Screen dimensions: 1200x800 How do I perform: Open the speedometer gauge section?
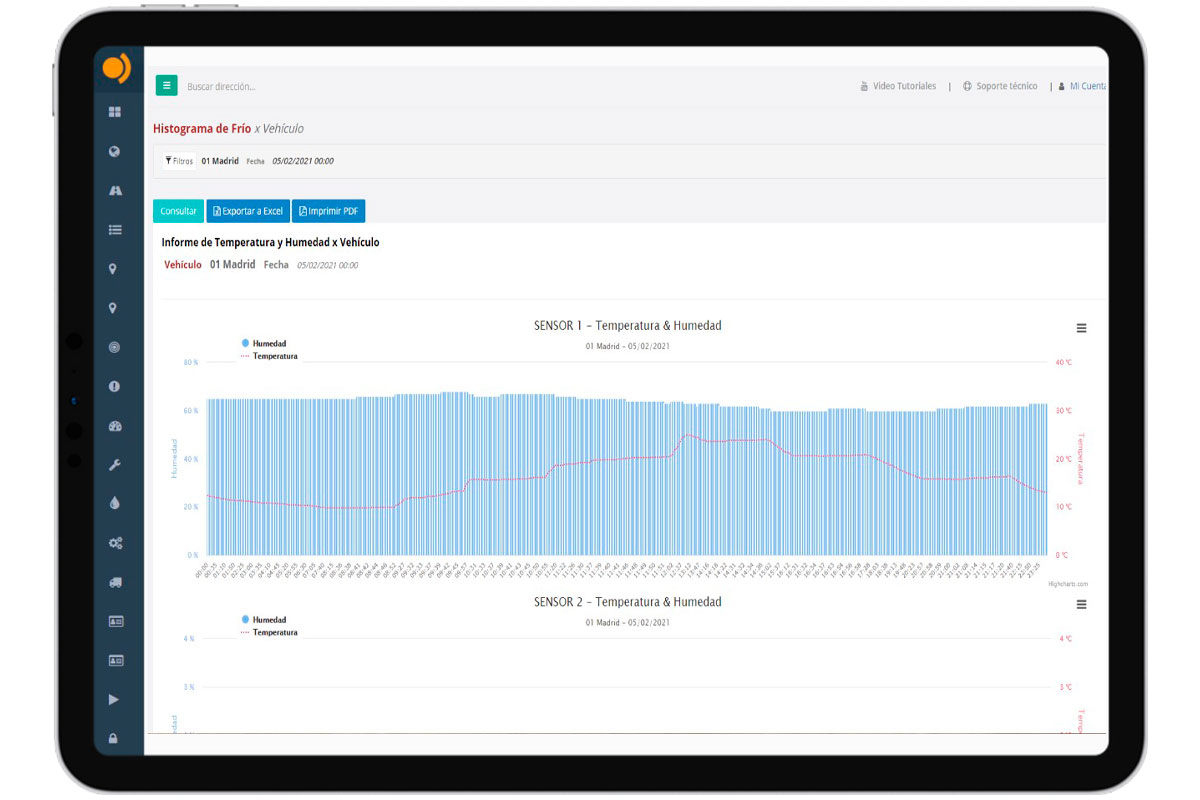[115, 426]
